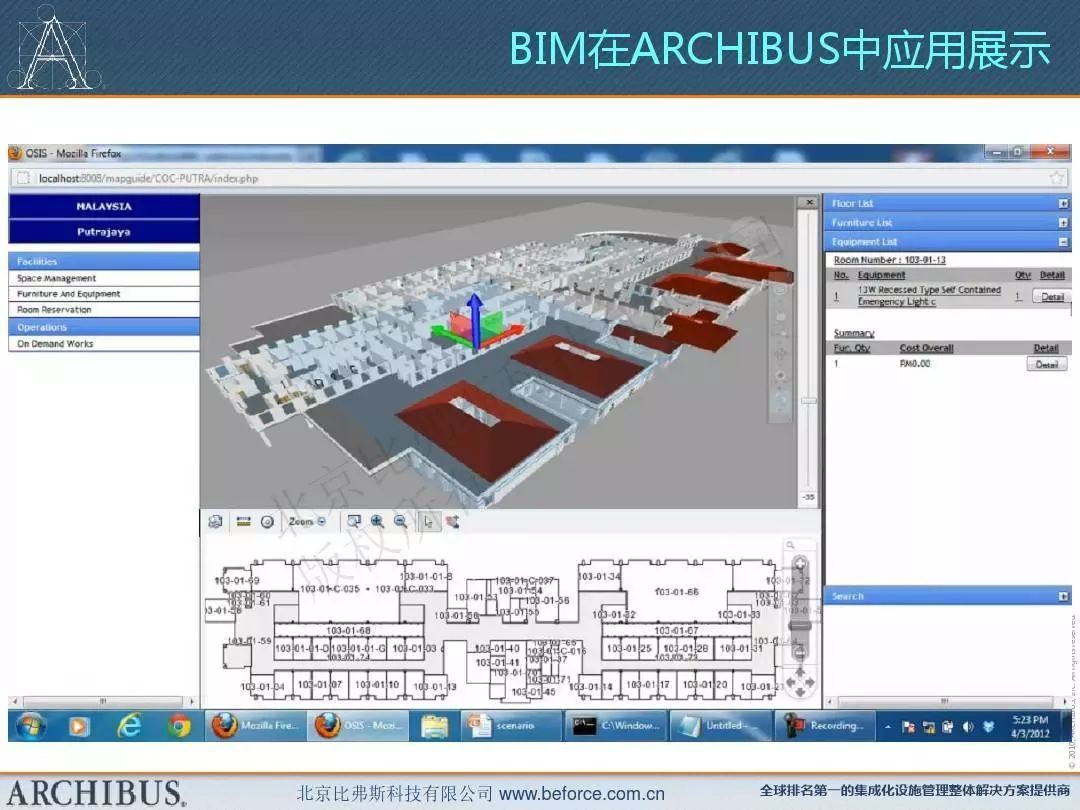Click the Qty link of Emergency Light row

[1018, 296]
